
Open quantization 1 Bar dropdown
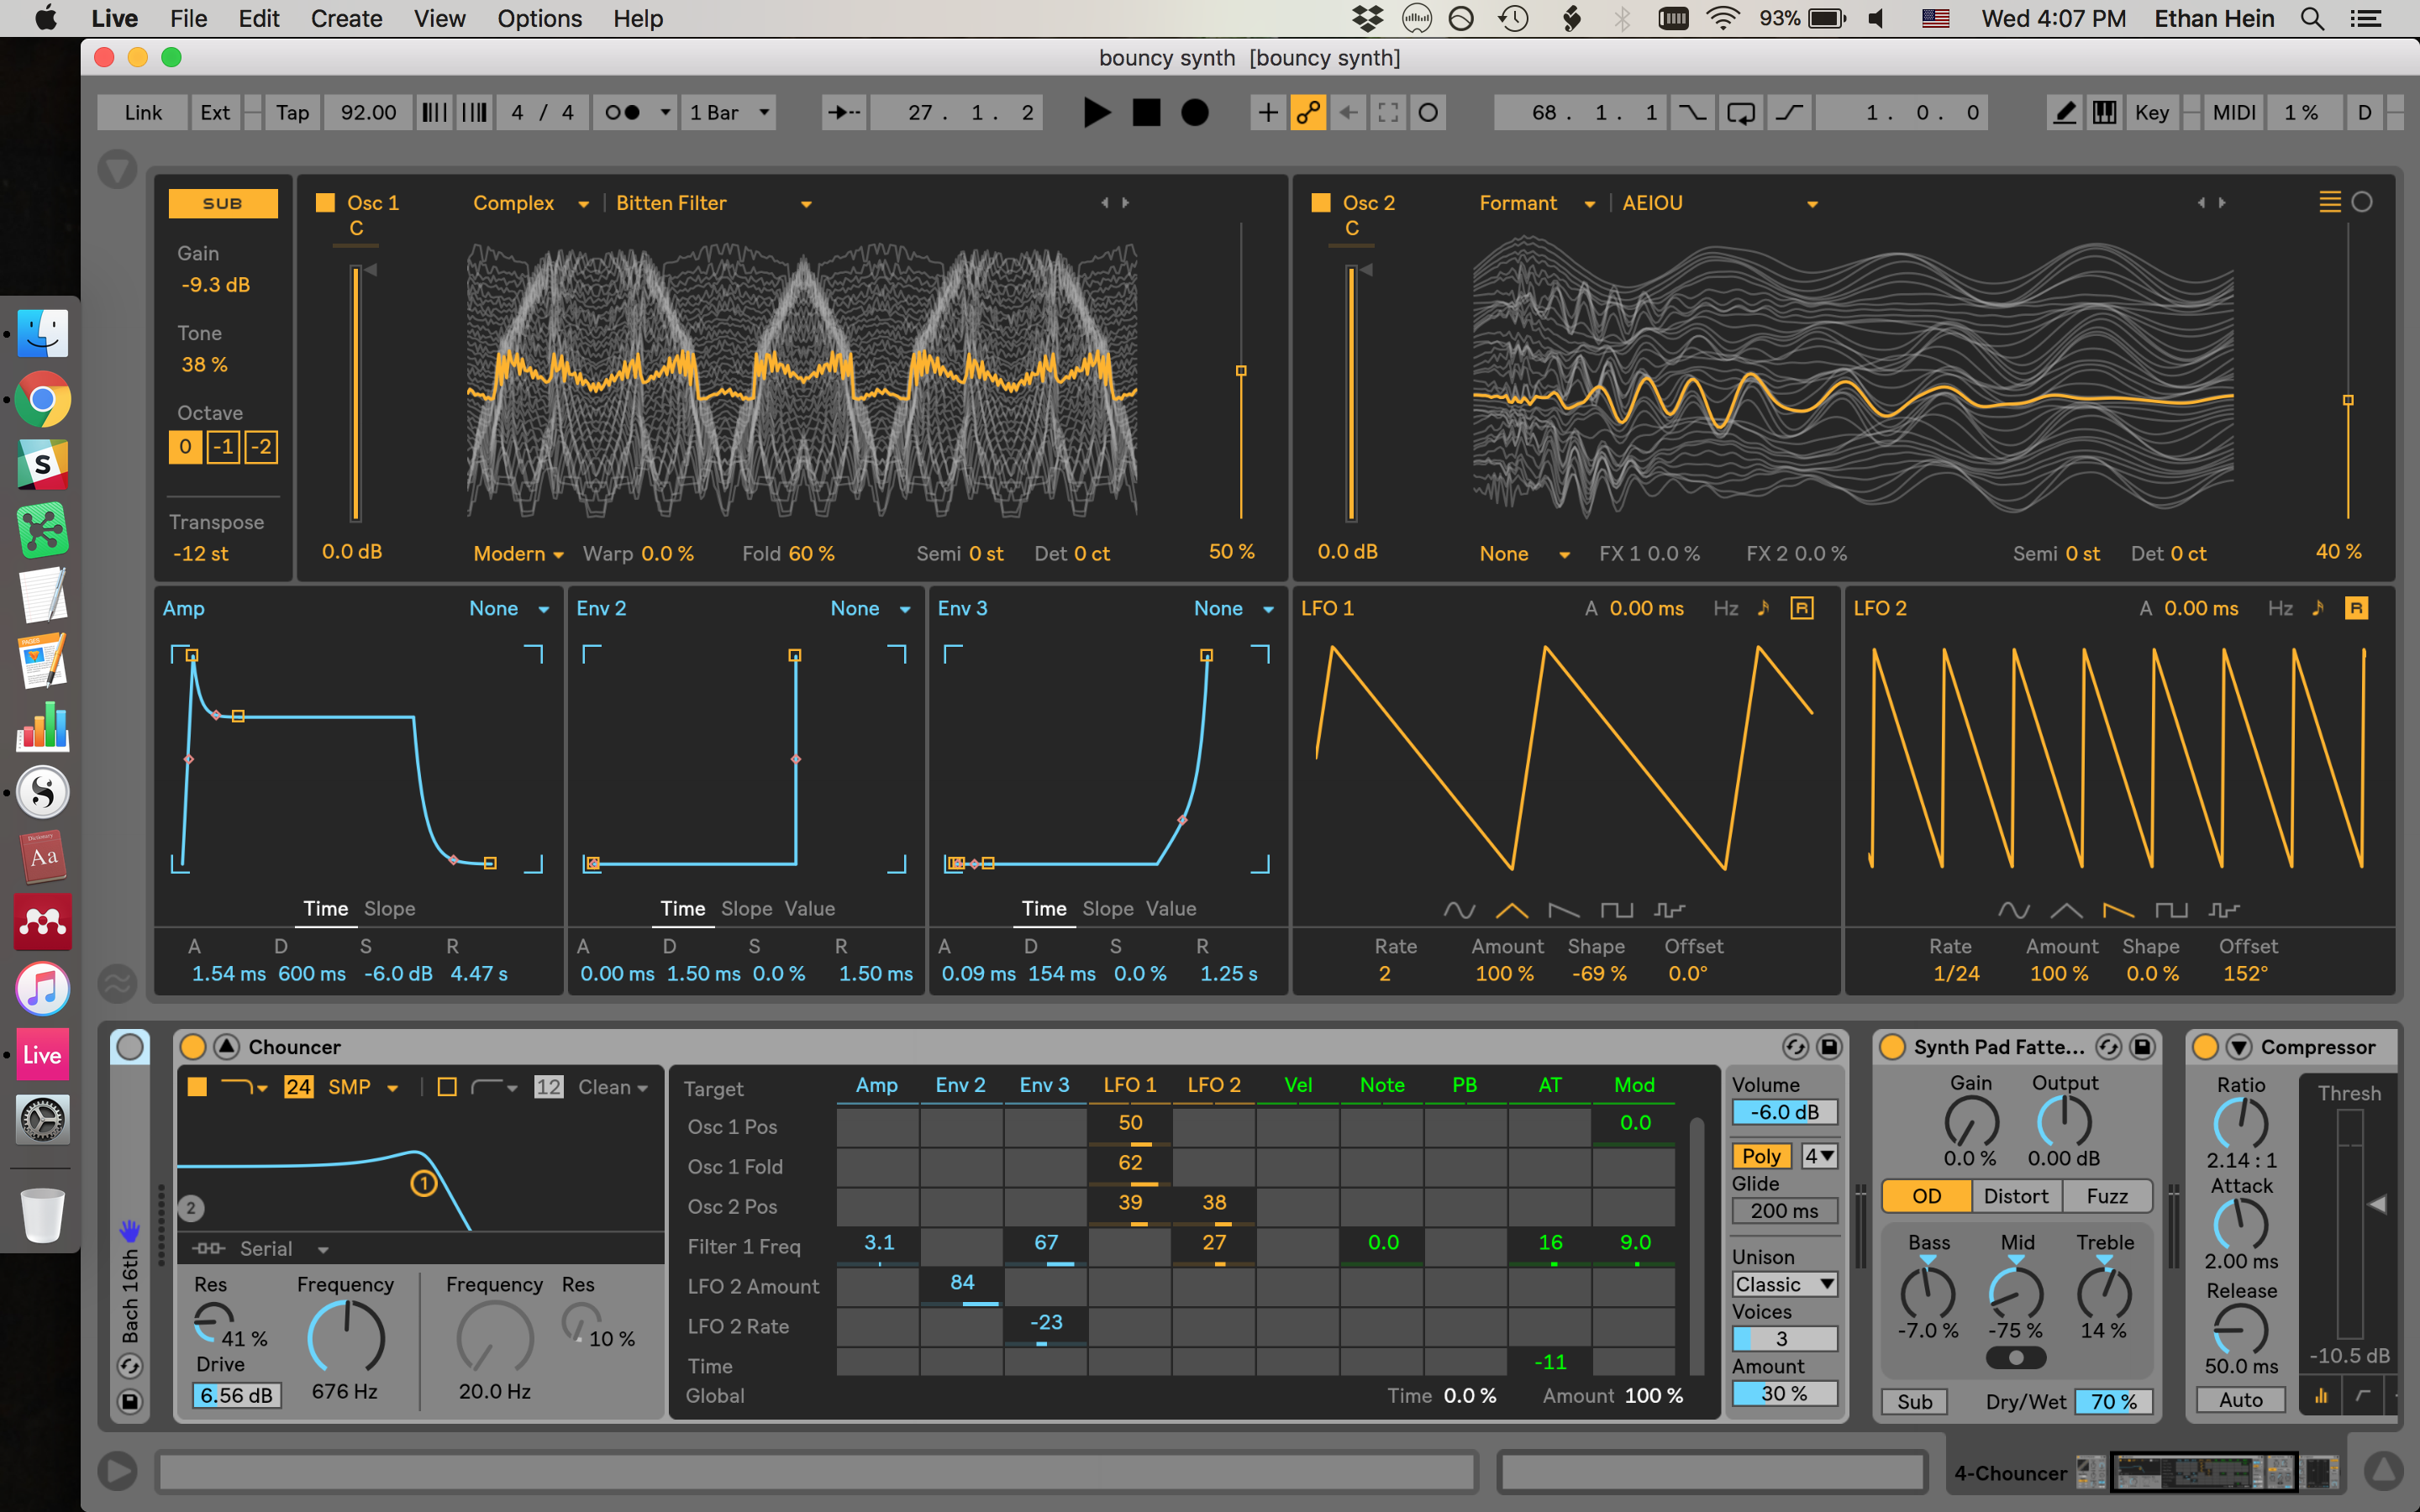pos(730,113)
